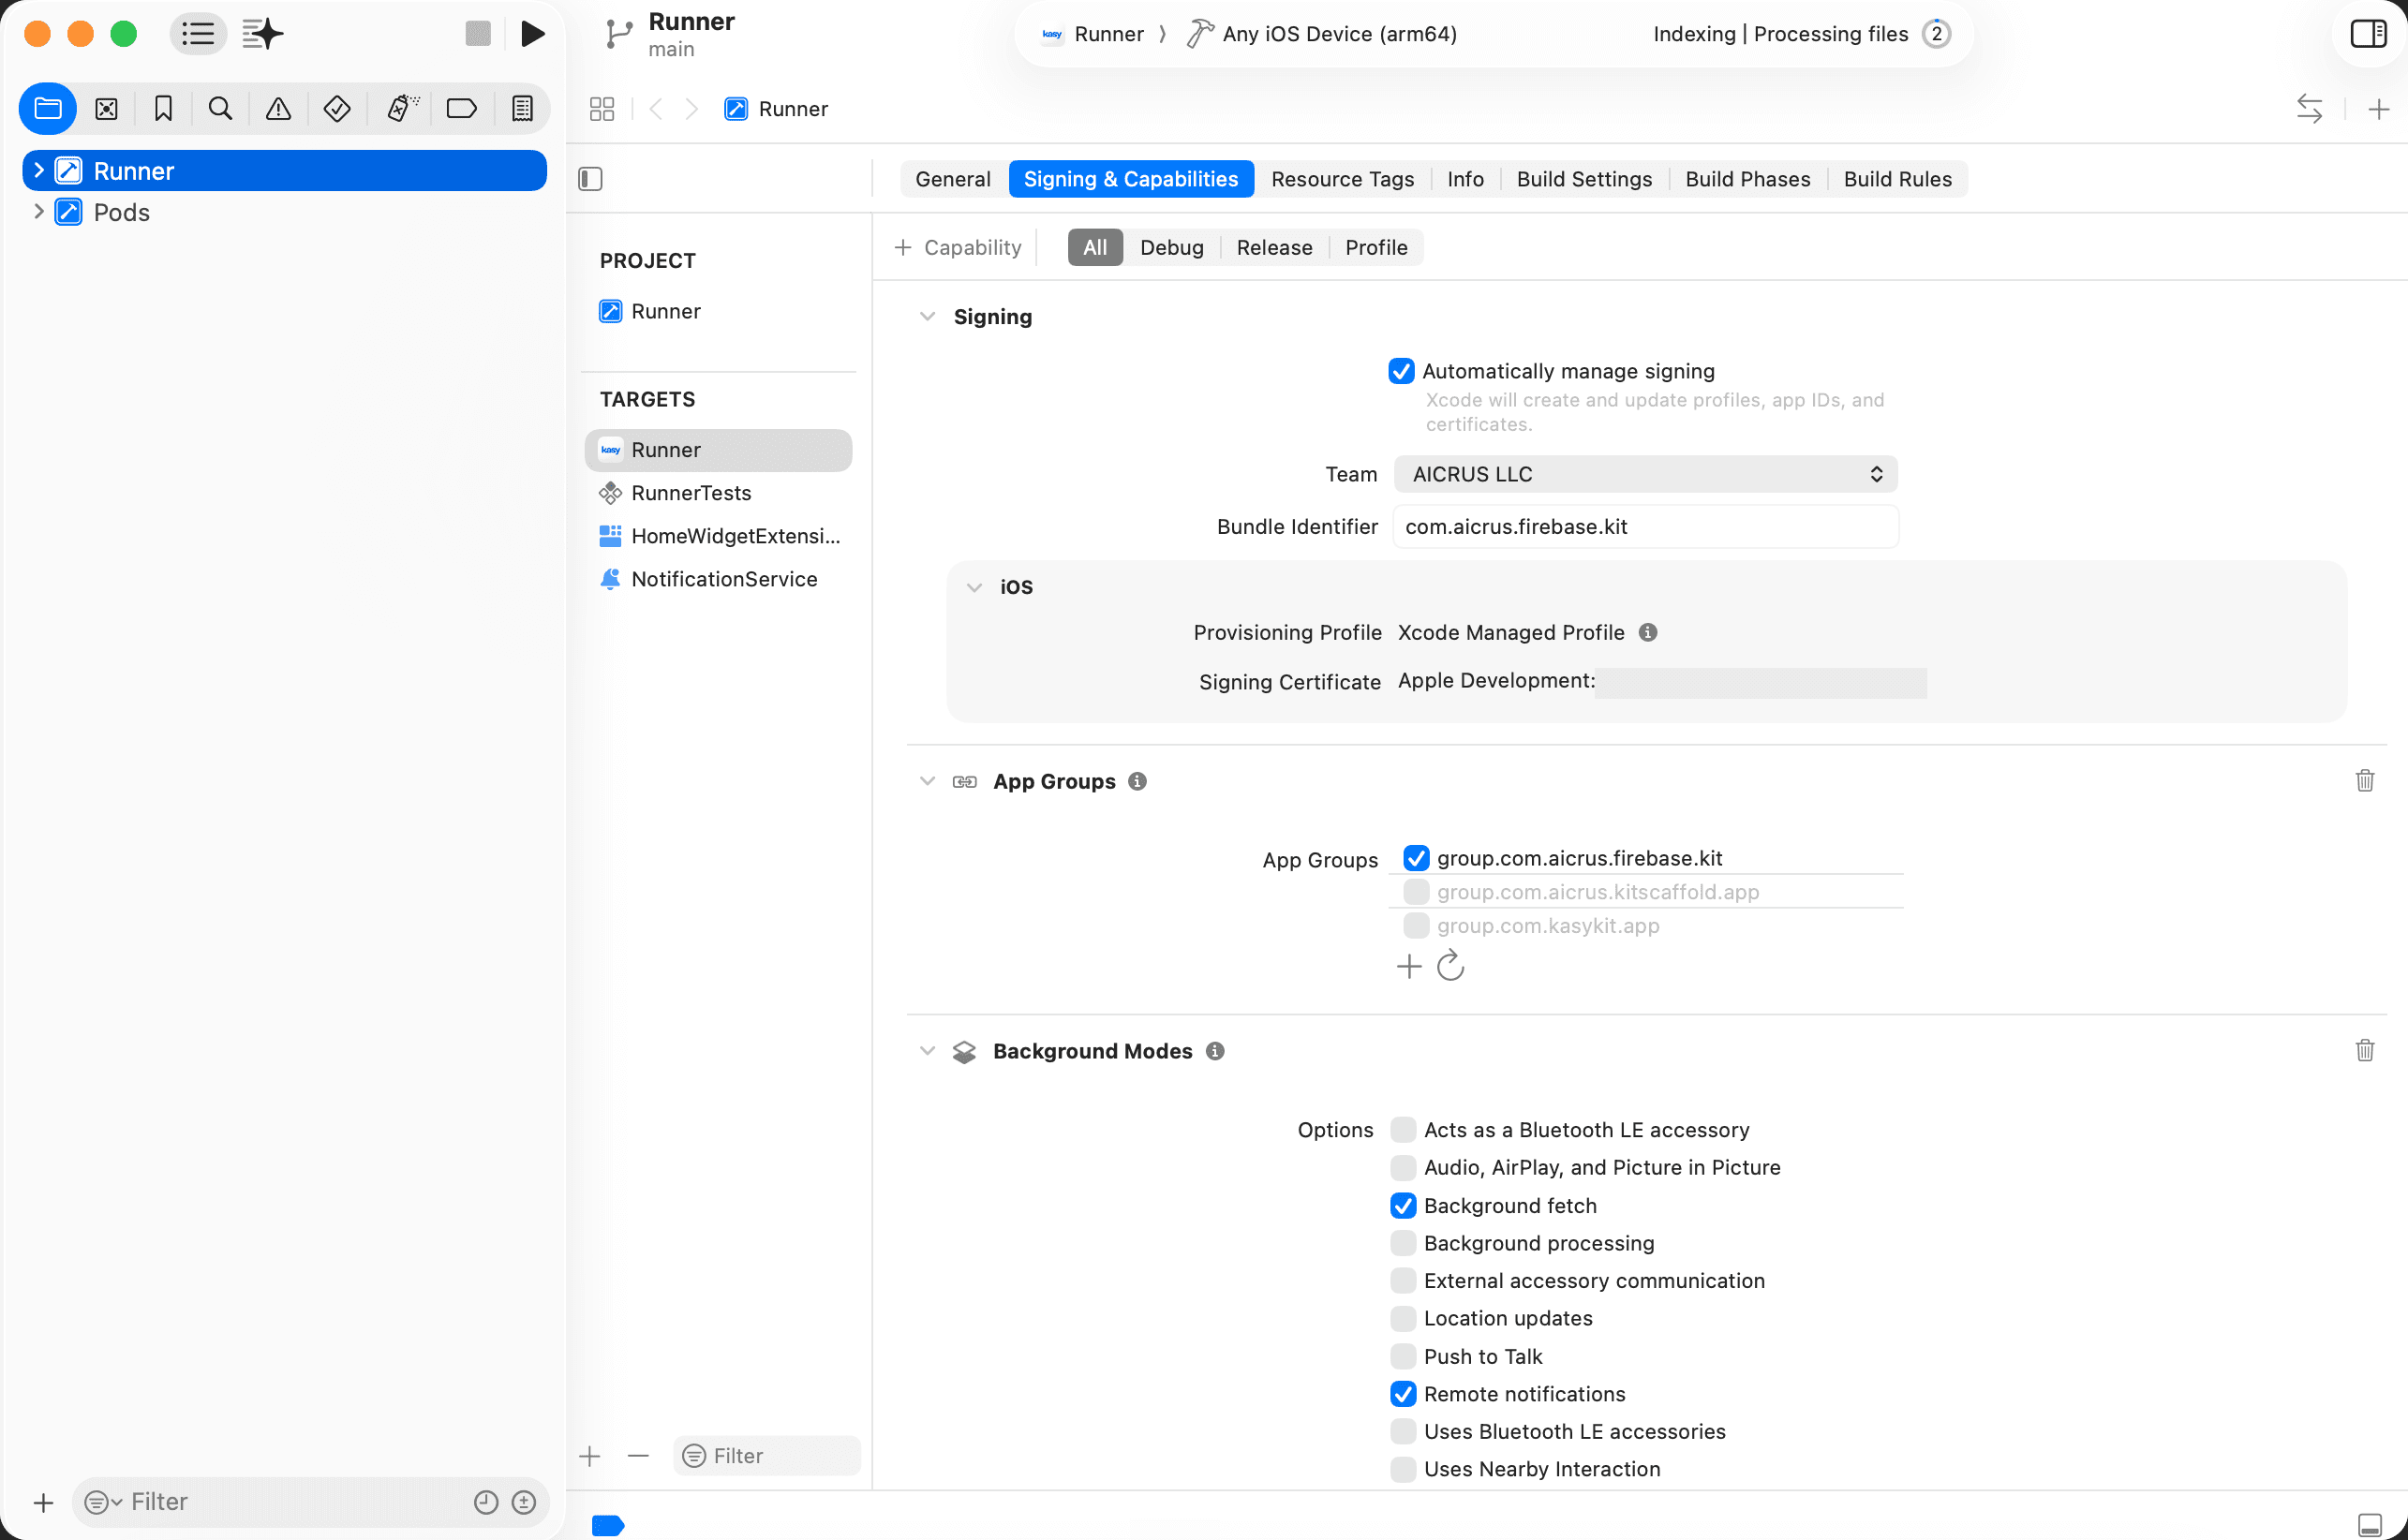The image size is (2408, 1540).
Task: Open the debug navigator
Action: tap(402, 109)
